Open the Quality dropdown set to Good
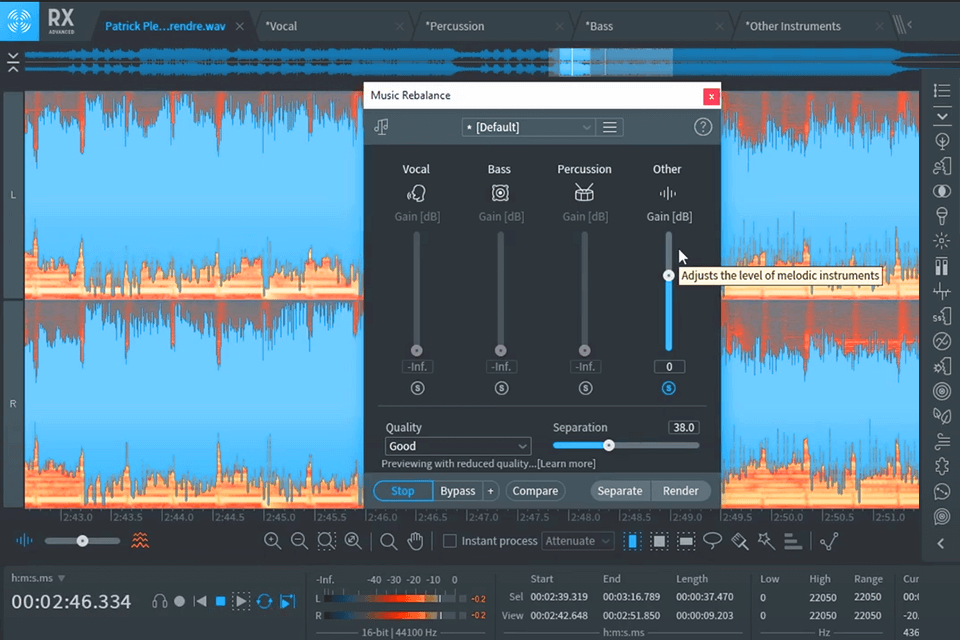The image size is (960, 640). pyautogui.click(x=457, y=445)
